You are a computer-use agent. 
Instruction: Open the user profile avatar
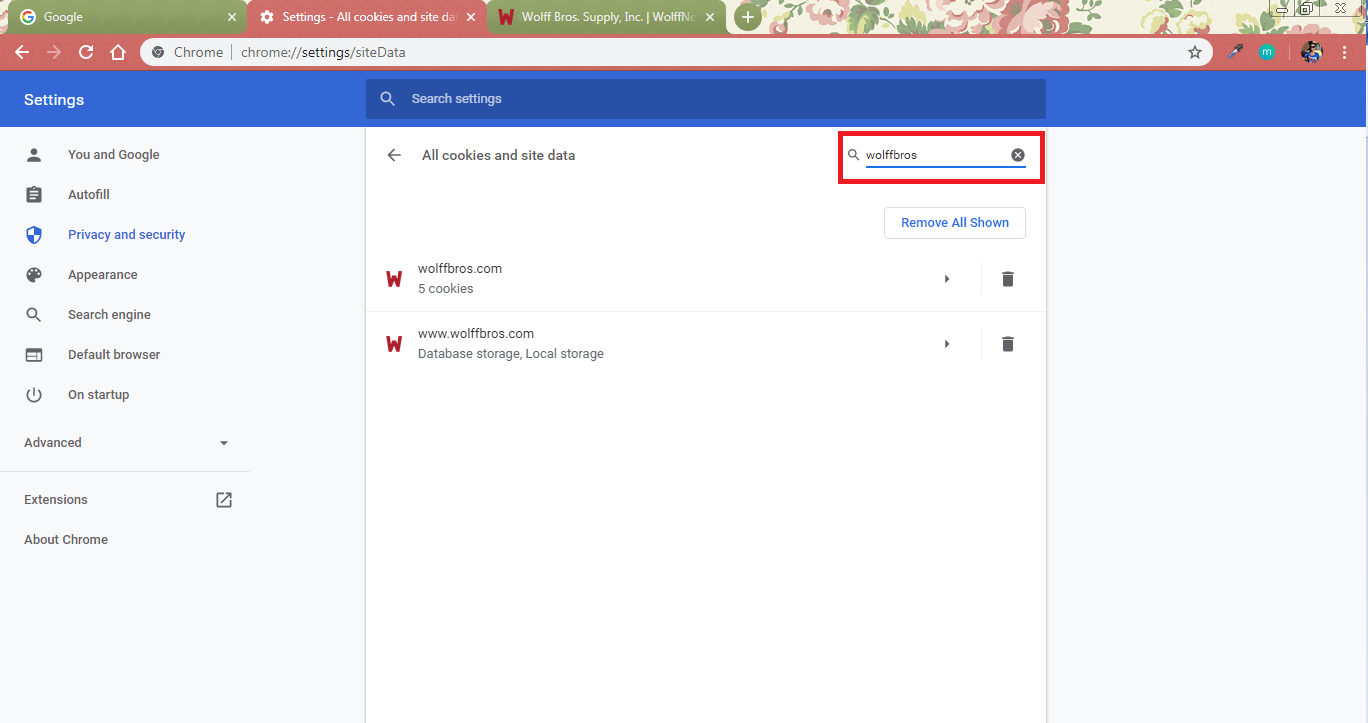click(1312, 52)
